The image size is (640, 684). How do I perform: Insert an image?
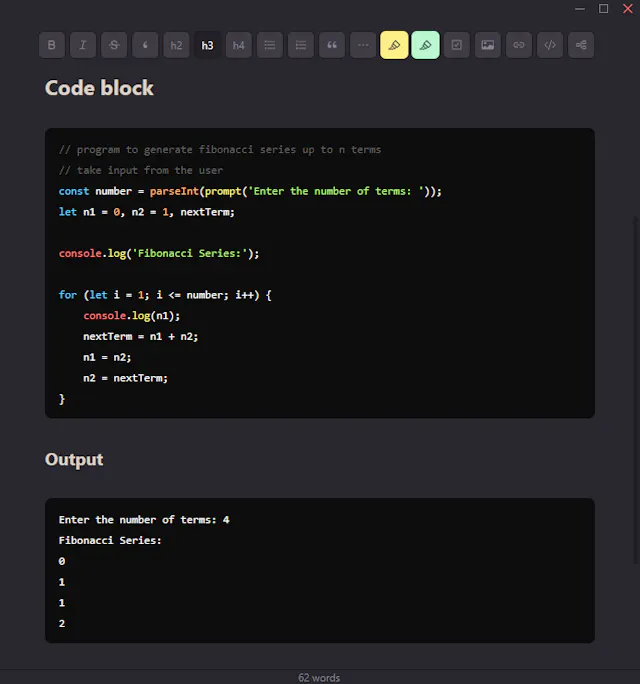click(488, 45)
